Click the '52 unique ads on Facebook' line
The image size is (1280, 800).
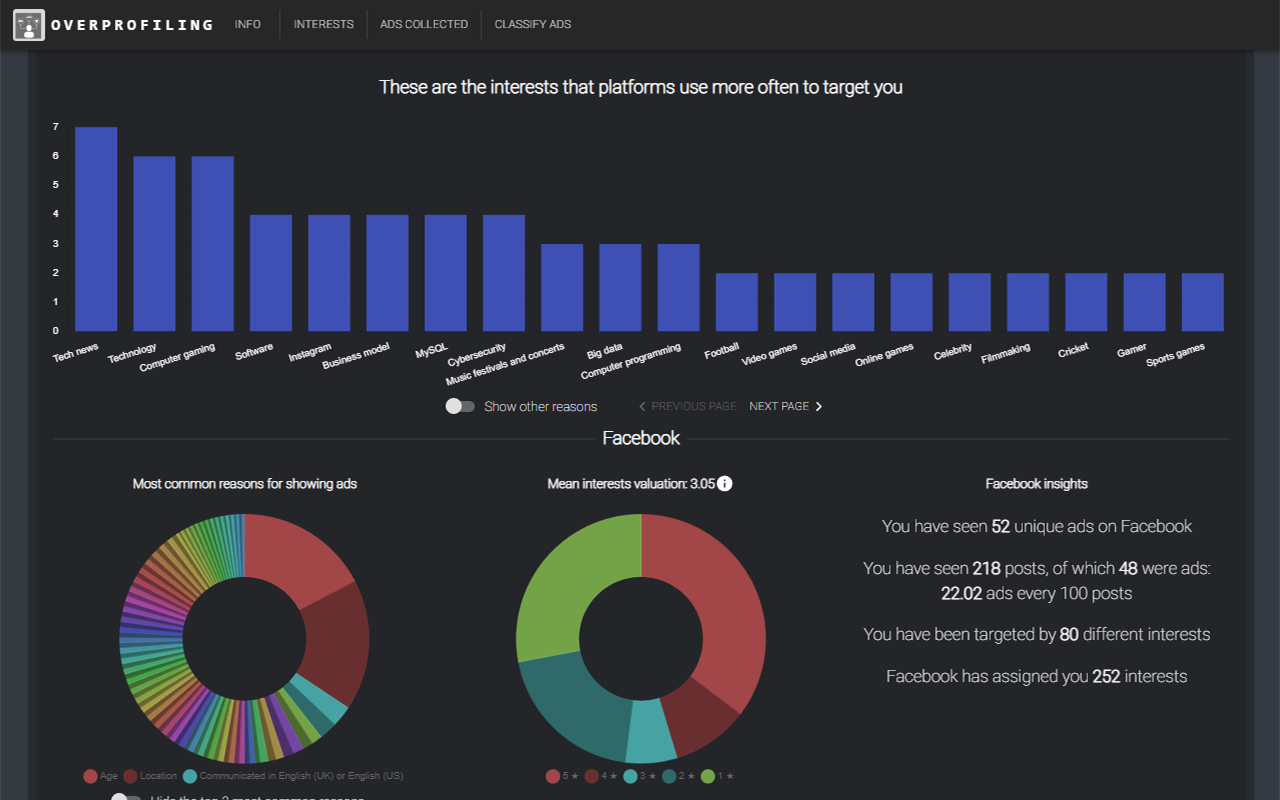(x=1037, y=526)
